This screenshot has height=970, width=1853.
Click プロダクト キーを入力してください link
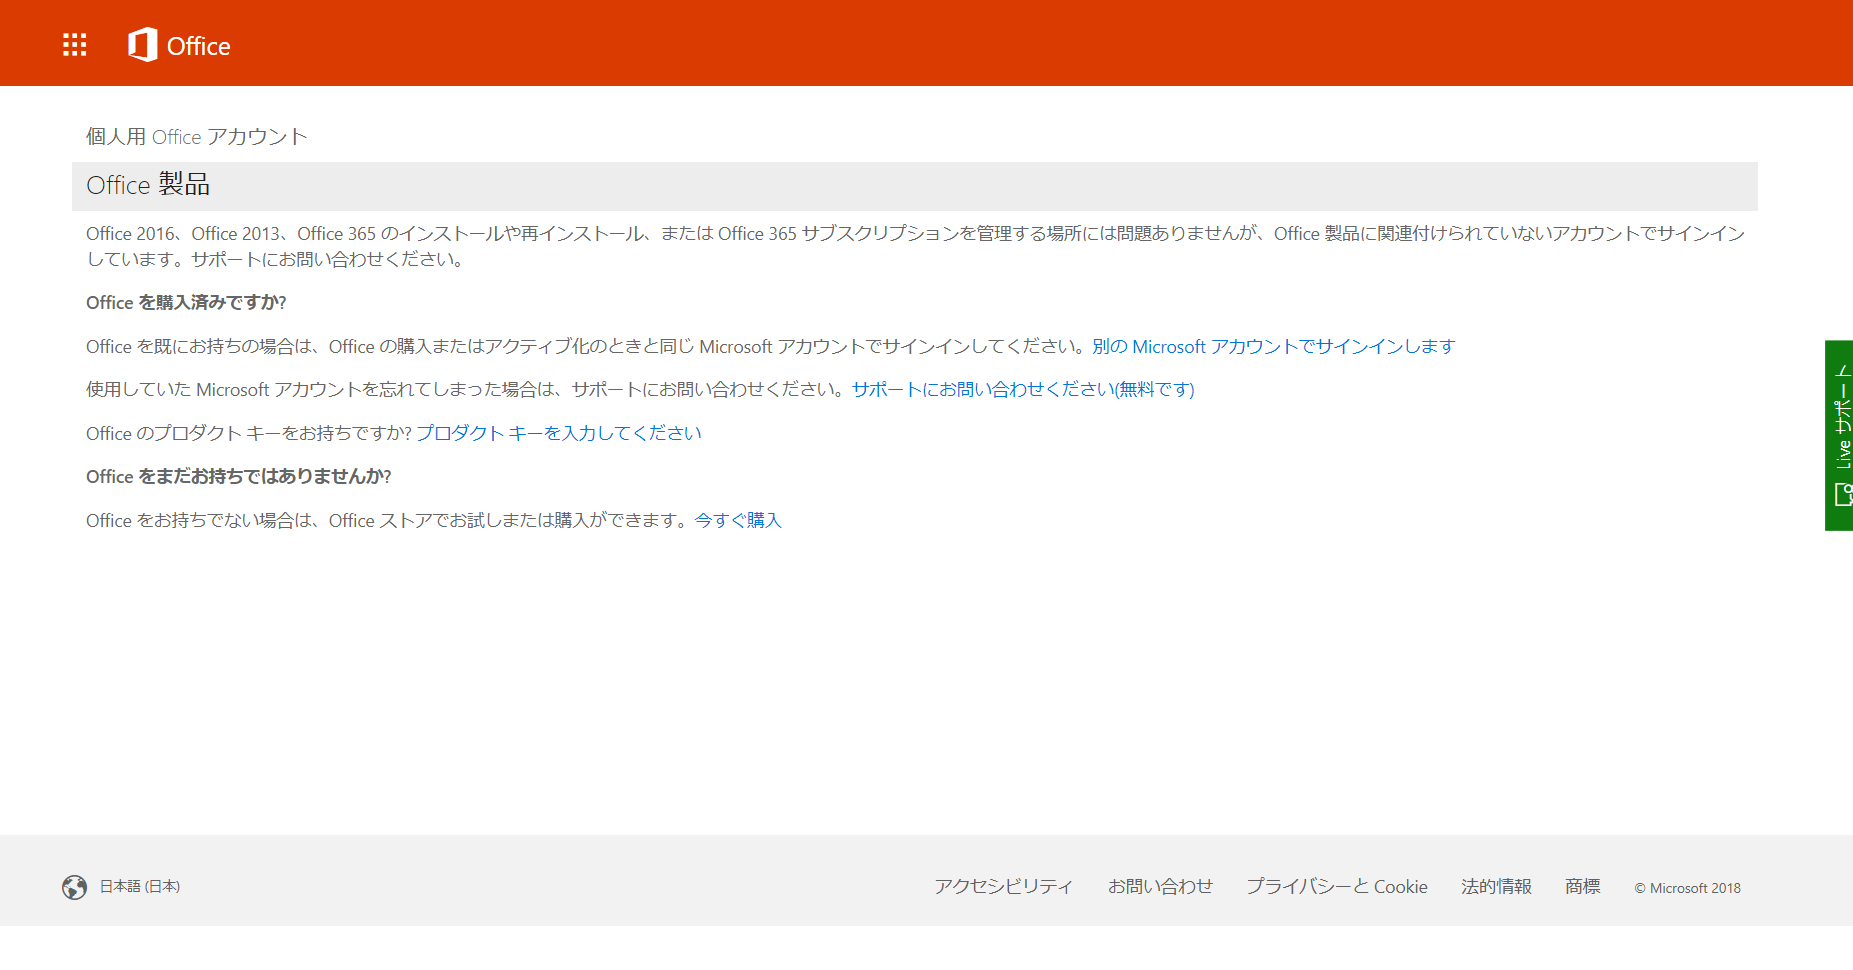[559, 433]
